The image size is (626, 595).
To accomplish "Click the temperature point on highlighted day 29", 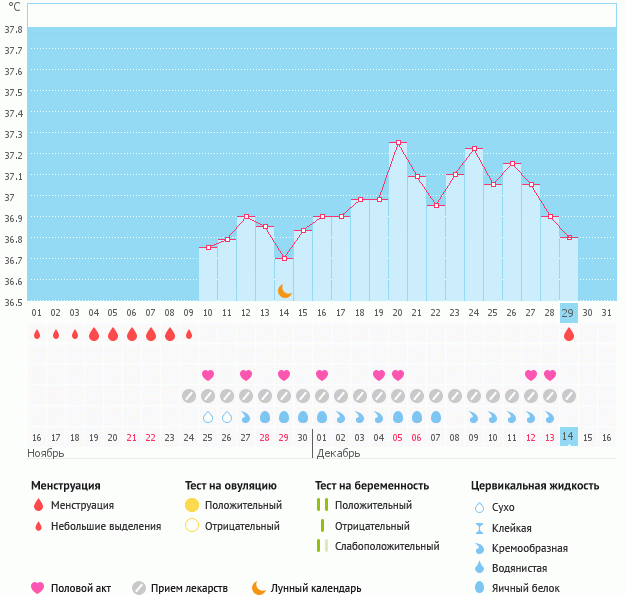I will click(x=569, y=238).
